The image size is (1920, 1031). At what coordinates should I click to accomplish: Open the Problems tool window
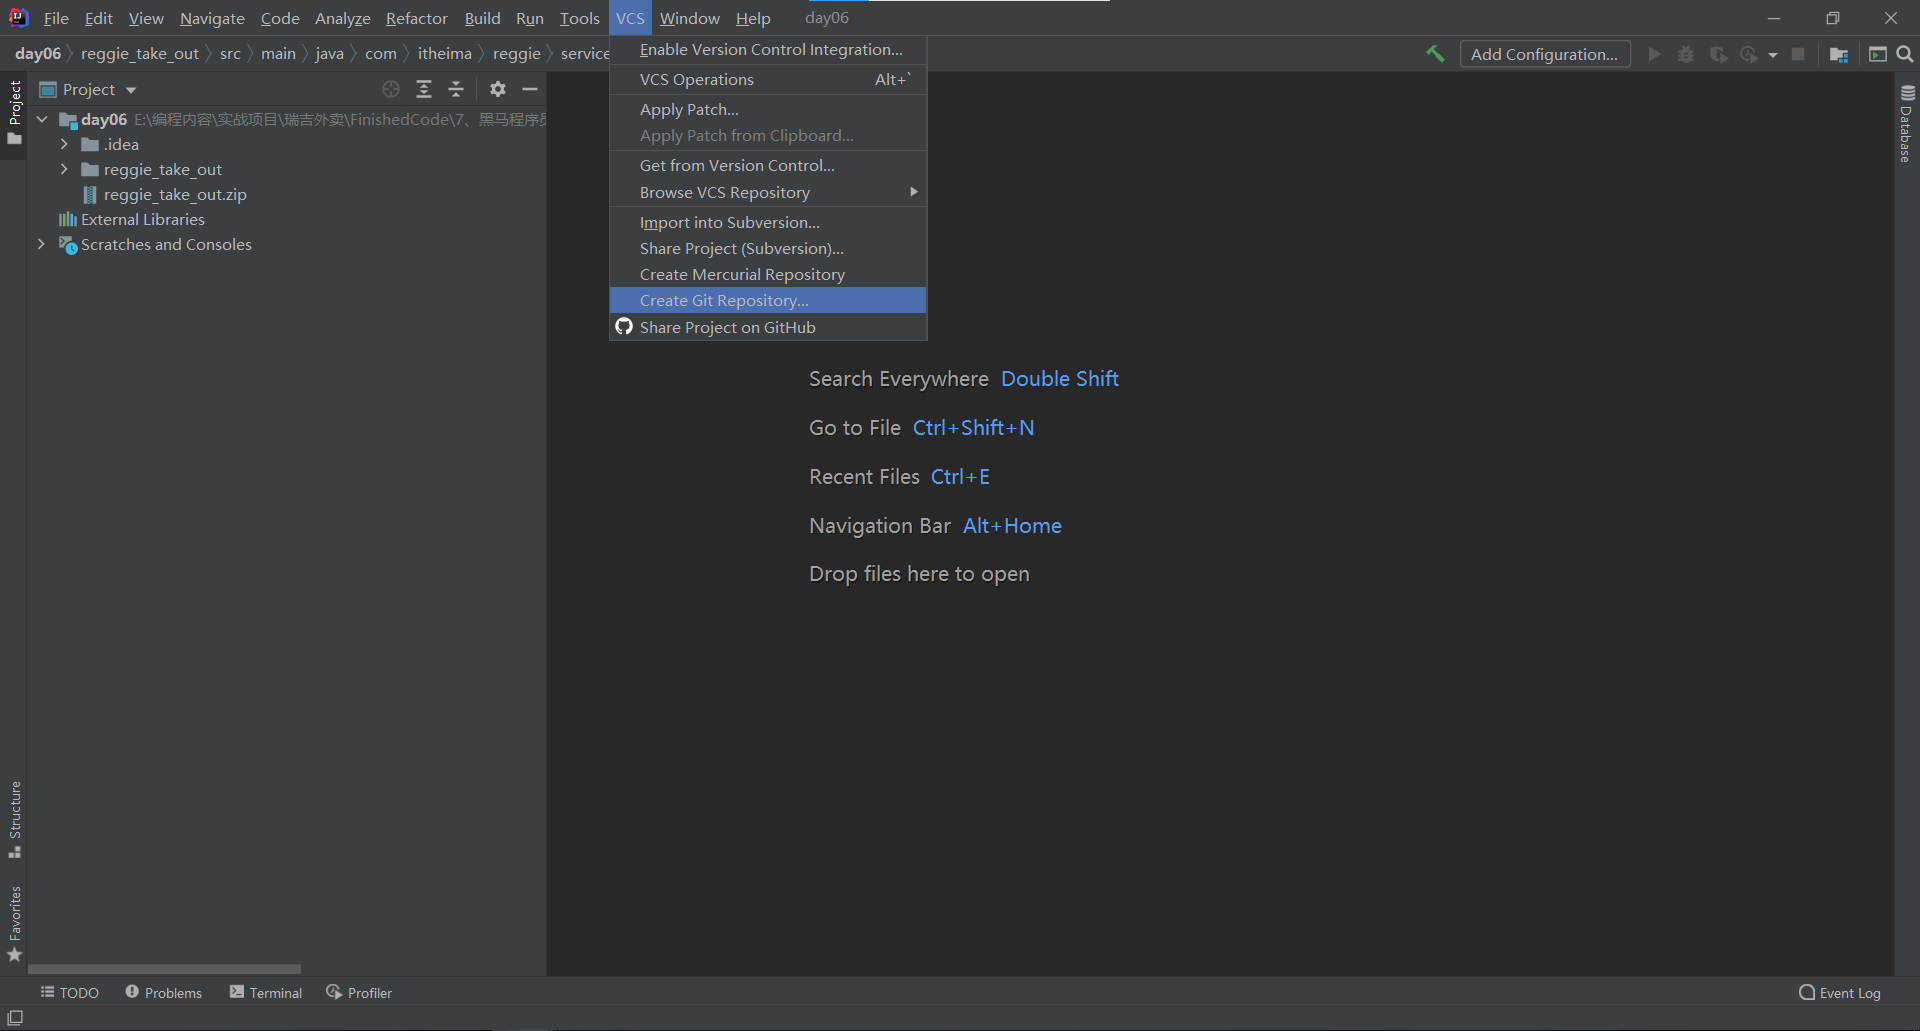[x=163, y=992]
